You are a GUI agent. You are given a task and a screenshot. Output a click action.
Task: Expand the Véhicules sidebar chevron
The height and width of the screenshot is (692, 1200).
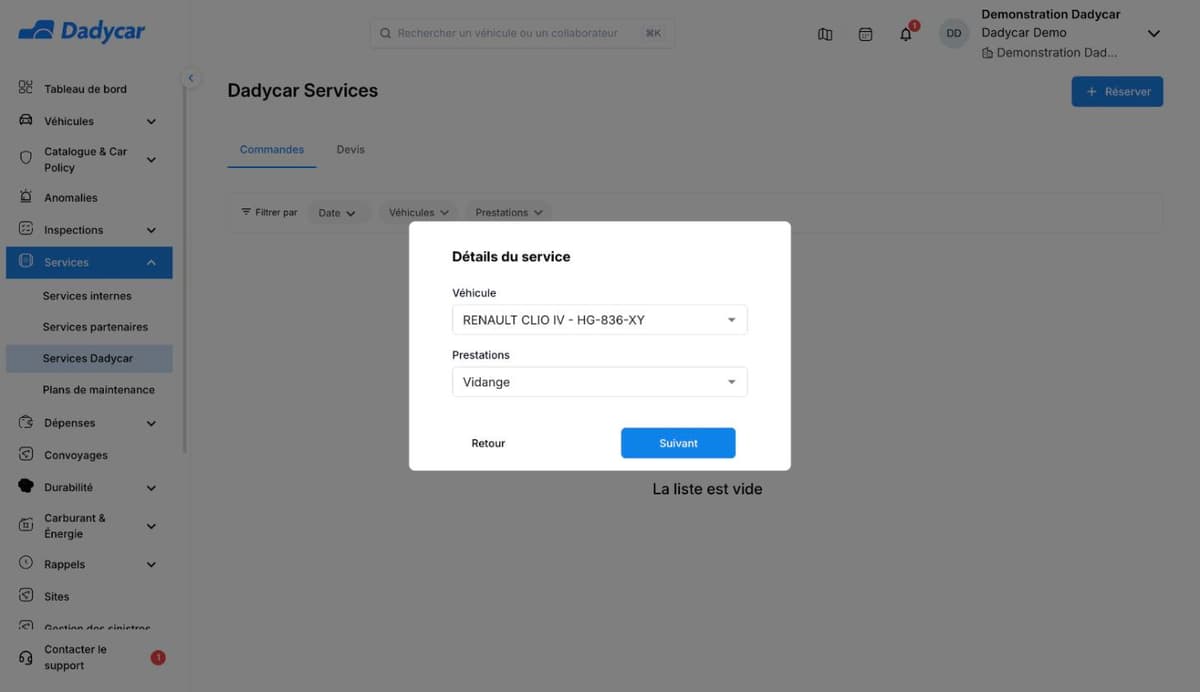(x=151, y=121)
